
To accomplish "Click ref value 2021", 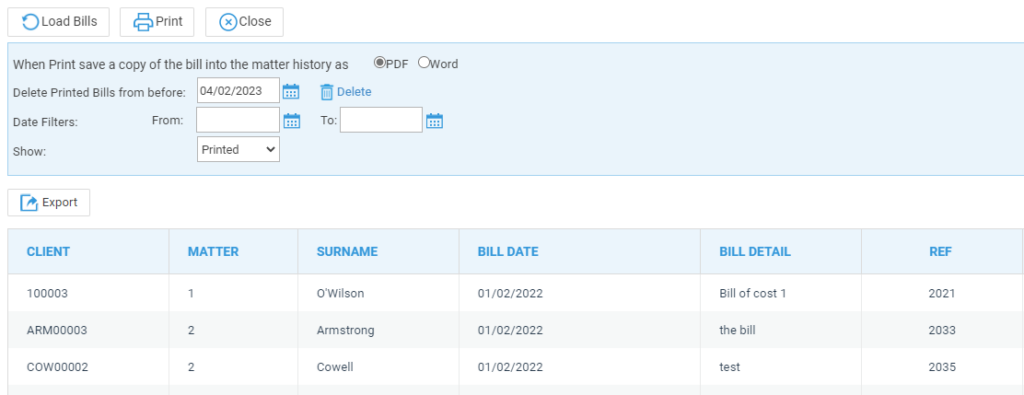I will coord(942,294).
